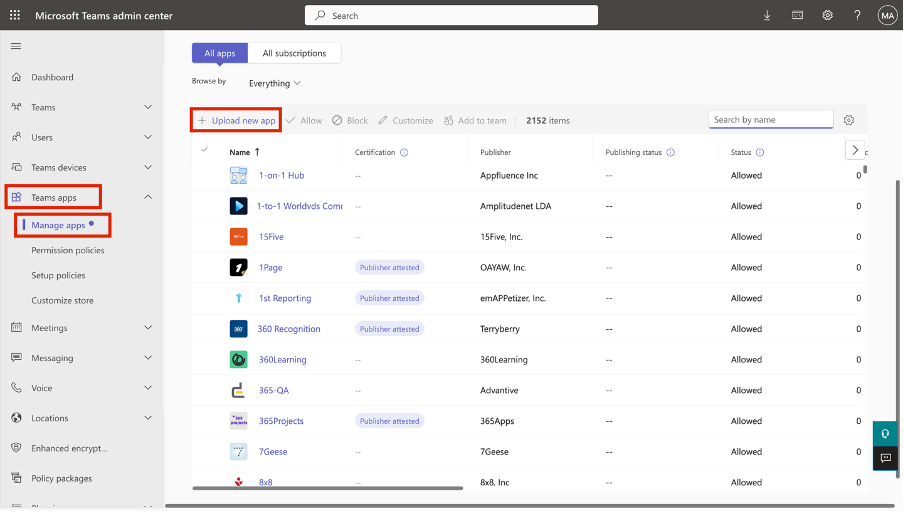Screen dimensions: 904x512
Task: Open Permission policies in sidebar
Action: [67, 250]
